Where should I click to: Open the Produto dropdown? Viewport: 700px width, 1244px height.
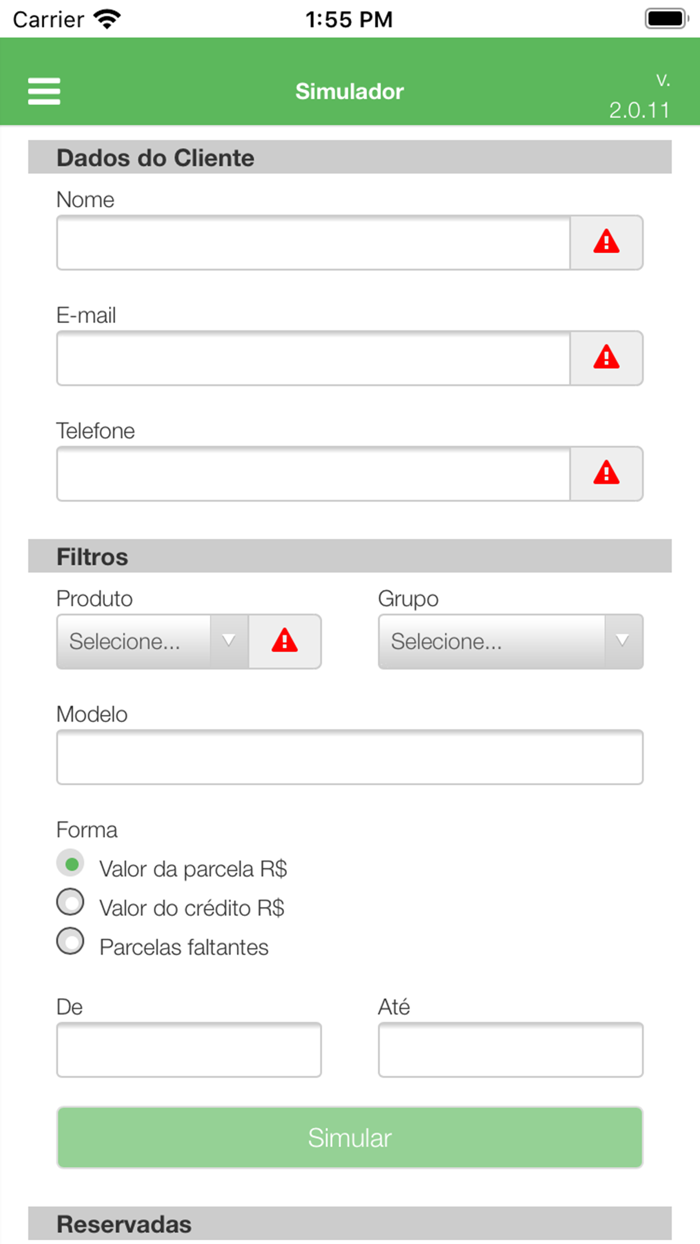coord(152,641)
